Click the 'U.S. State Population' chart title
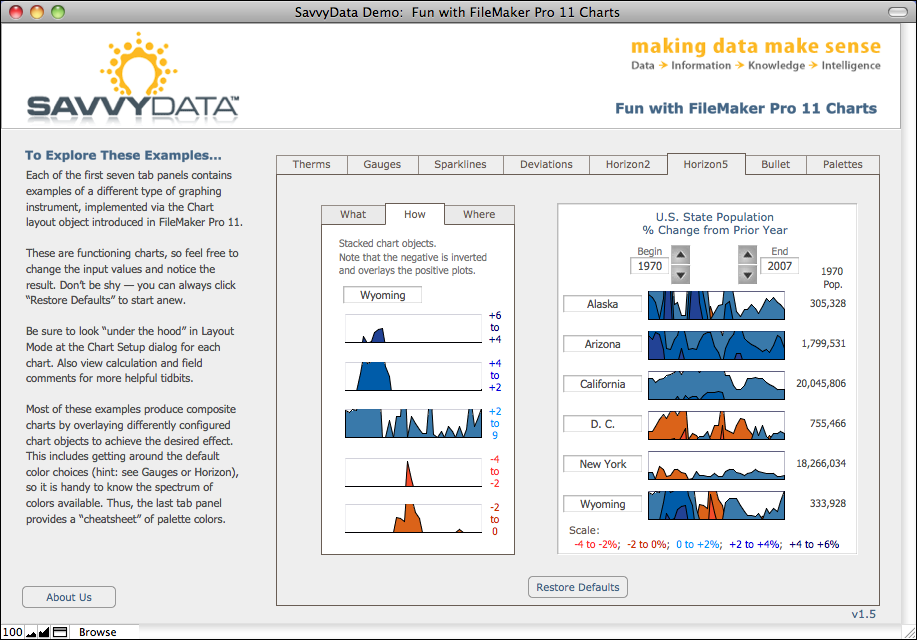Screen dimensions: 917x640 (x=715, y=217)
